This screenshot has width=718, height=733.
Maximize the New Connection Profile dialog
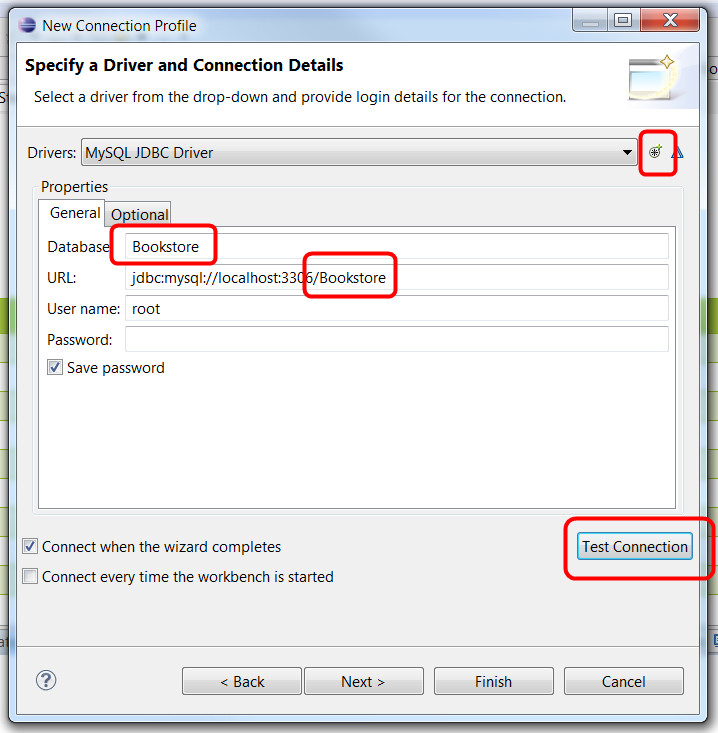[x=624, y=21]
